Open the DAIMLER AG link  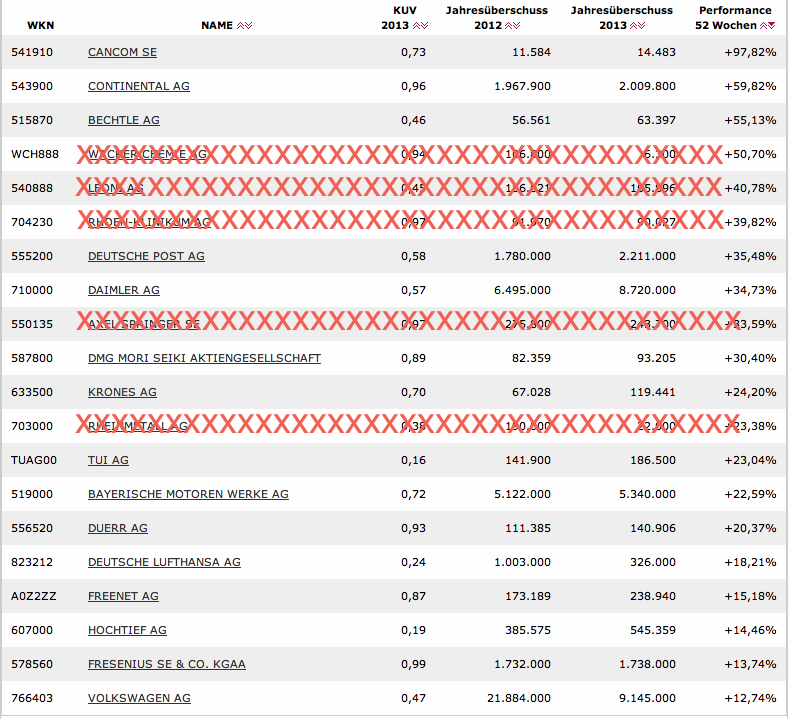pyautogui.click(x=124, y=290)
